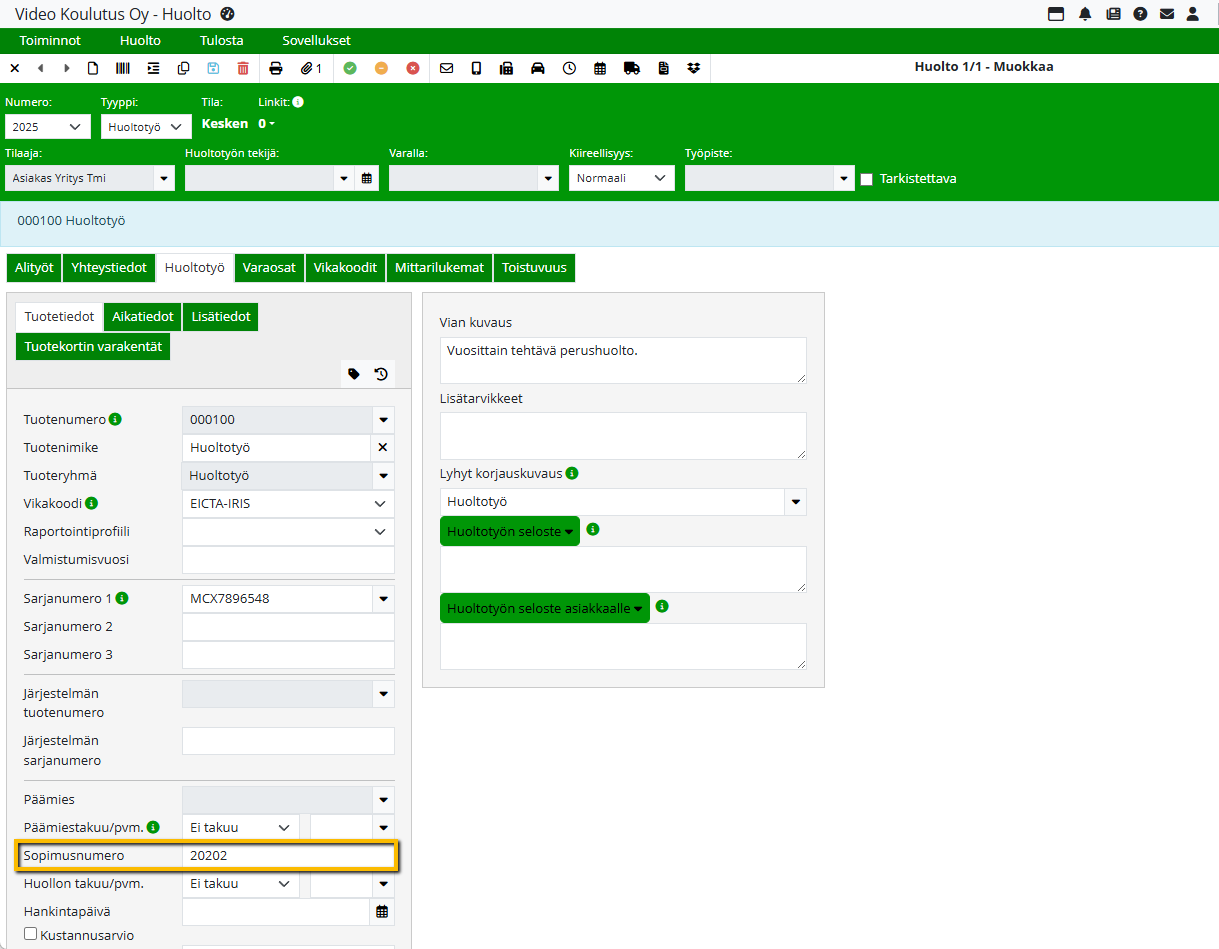This screenshot has width=1219, height=949.
Task: Click the green checkmark status icon
Action: pyautogui.click(x=350, y=68)
